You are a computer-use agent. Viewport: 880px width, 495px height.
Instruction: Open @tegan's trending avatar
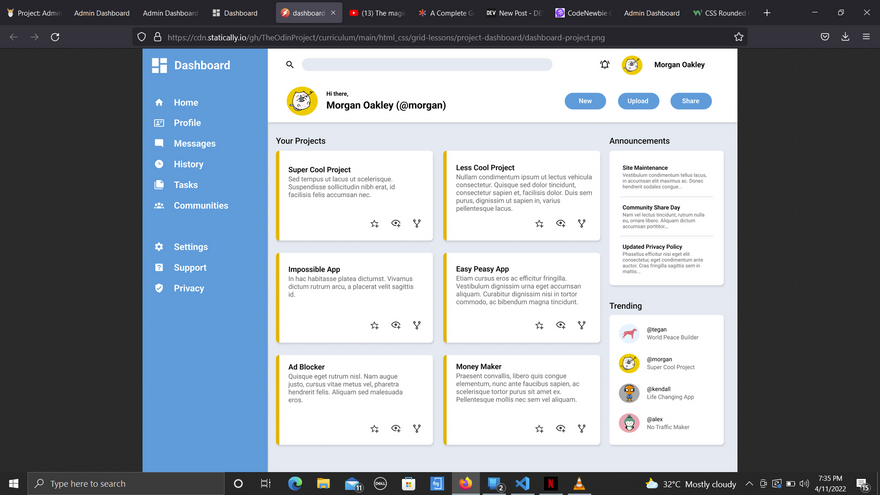pyautogui.click(x=629, y=333)
